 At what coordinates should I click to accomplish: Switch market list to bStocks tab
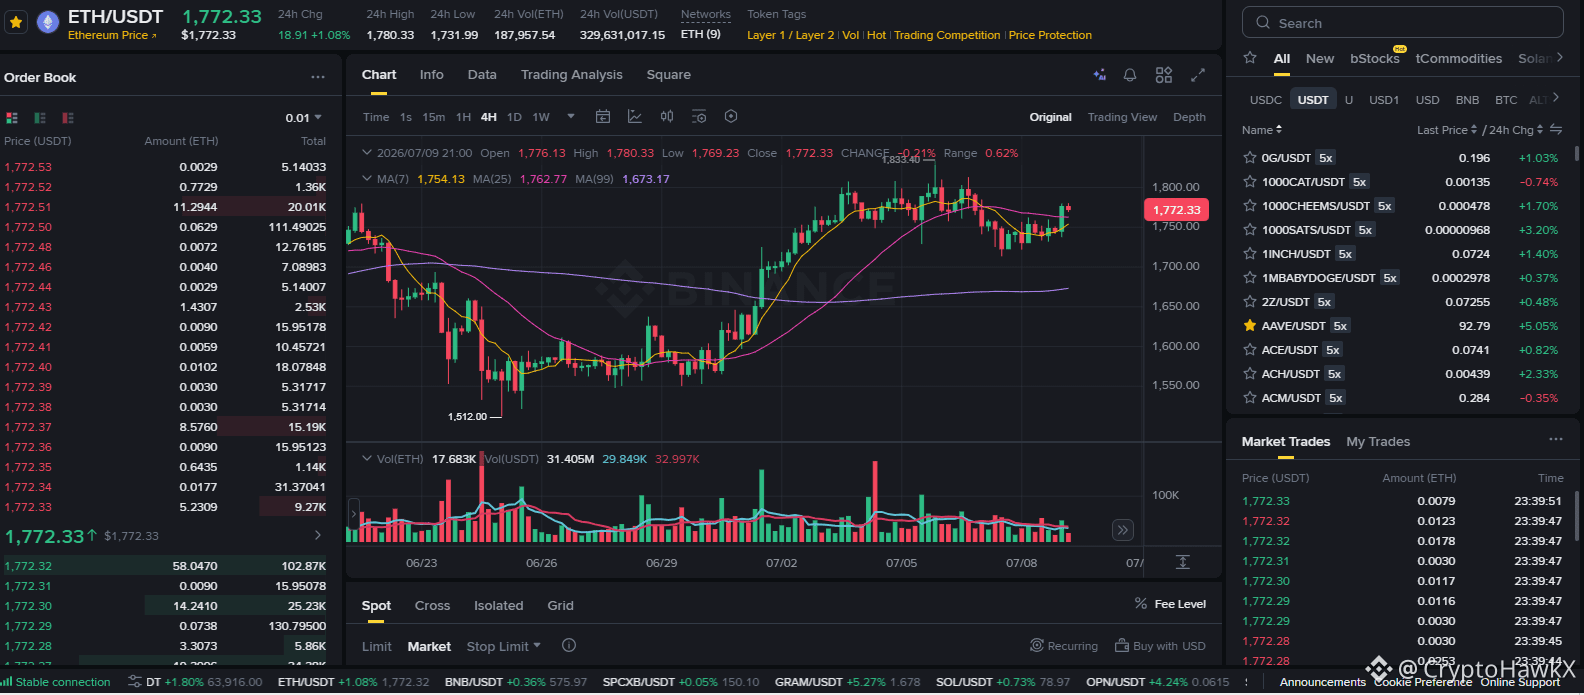(1375, 59)
